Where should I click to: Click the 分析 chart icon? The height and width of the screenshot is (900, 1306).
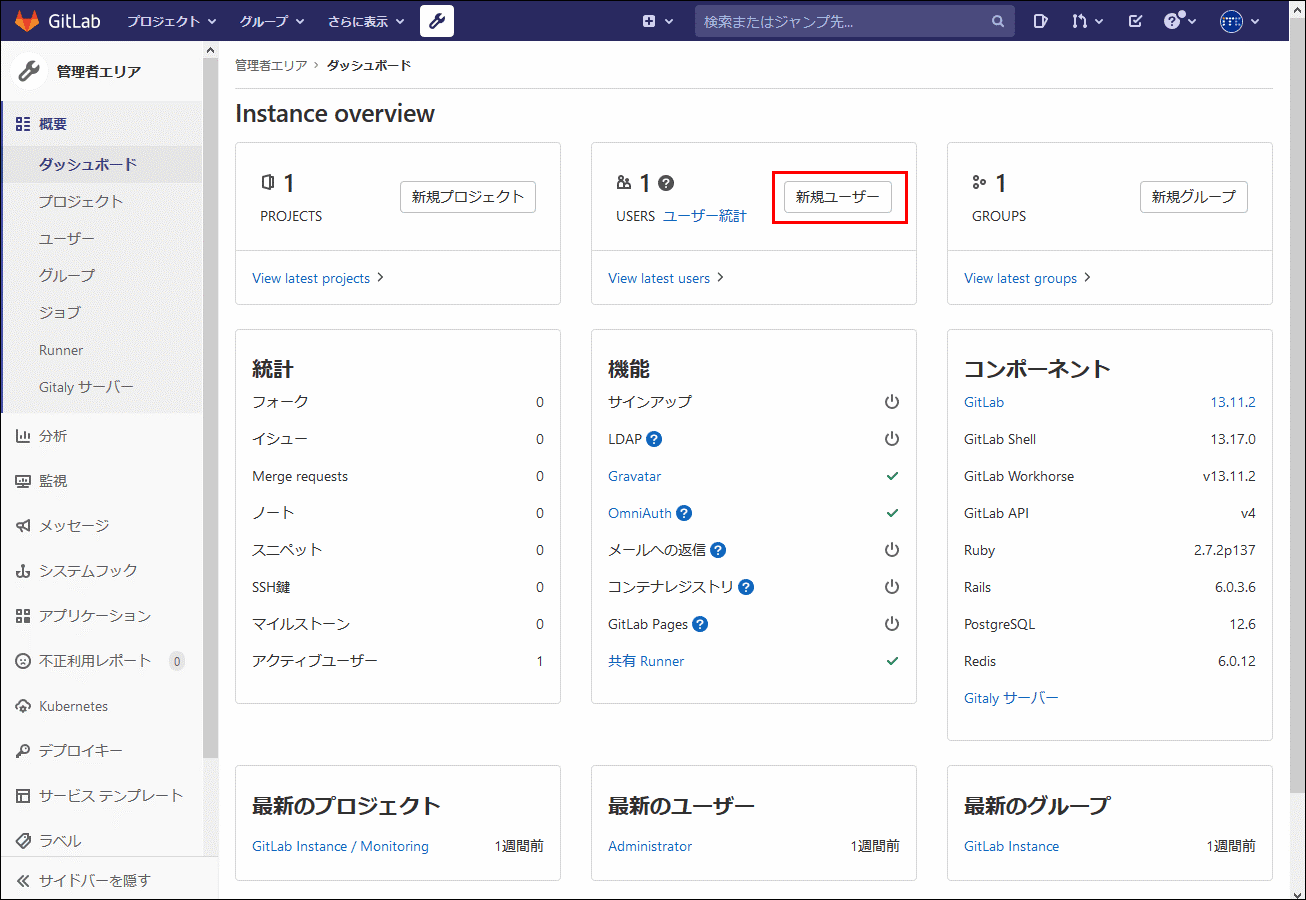(23, 436)
